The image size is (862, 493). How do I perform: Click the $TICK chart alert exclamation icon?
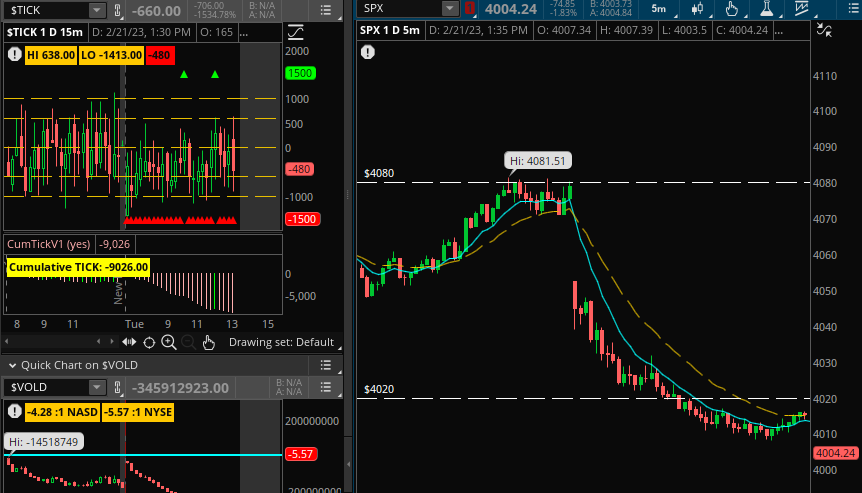coord(15,54)
